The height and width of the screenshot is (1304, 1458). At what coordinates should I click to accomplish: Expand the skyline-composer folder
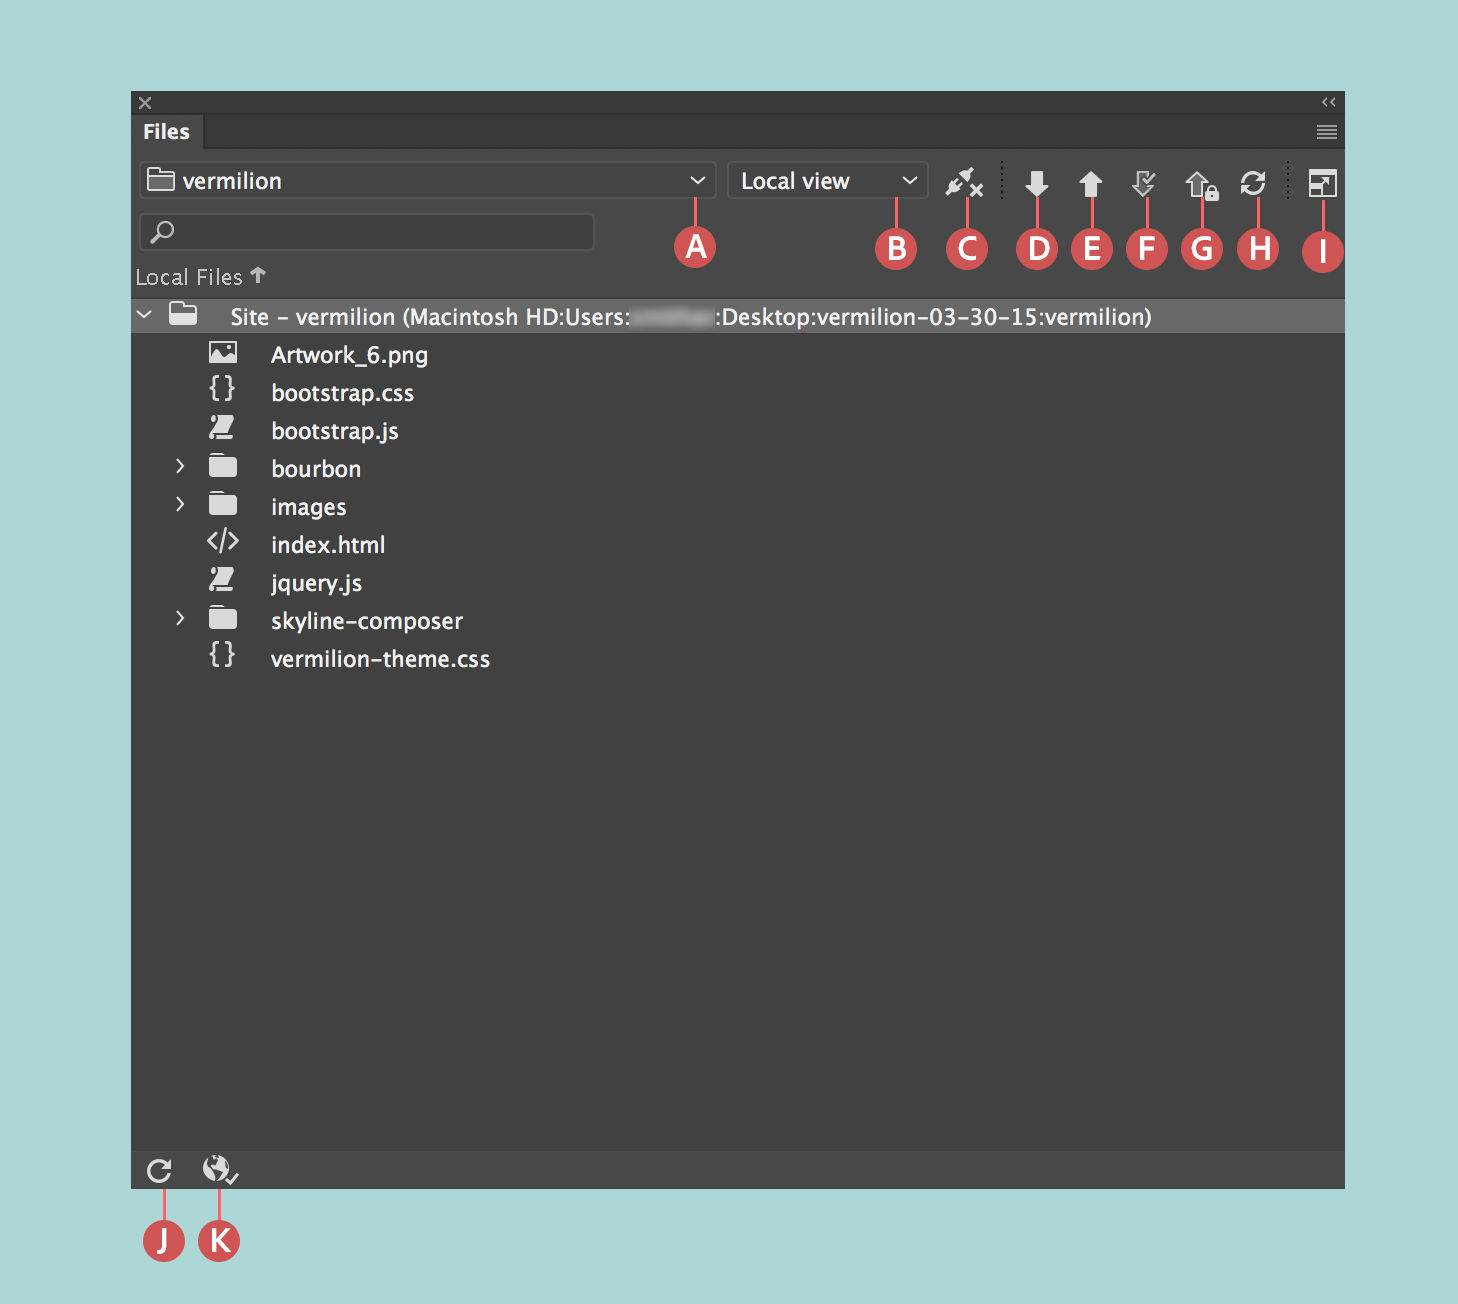click(180, 618)
